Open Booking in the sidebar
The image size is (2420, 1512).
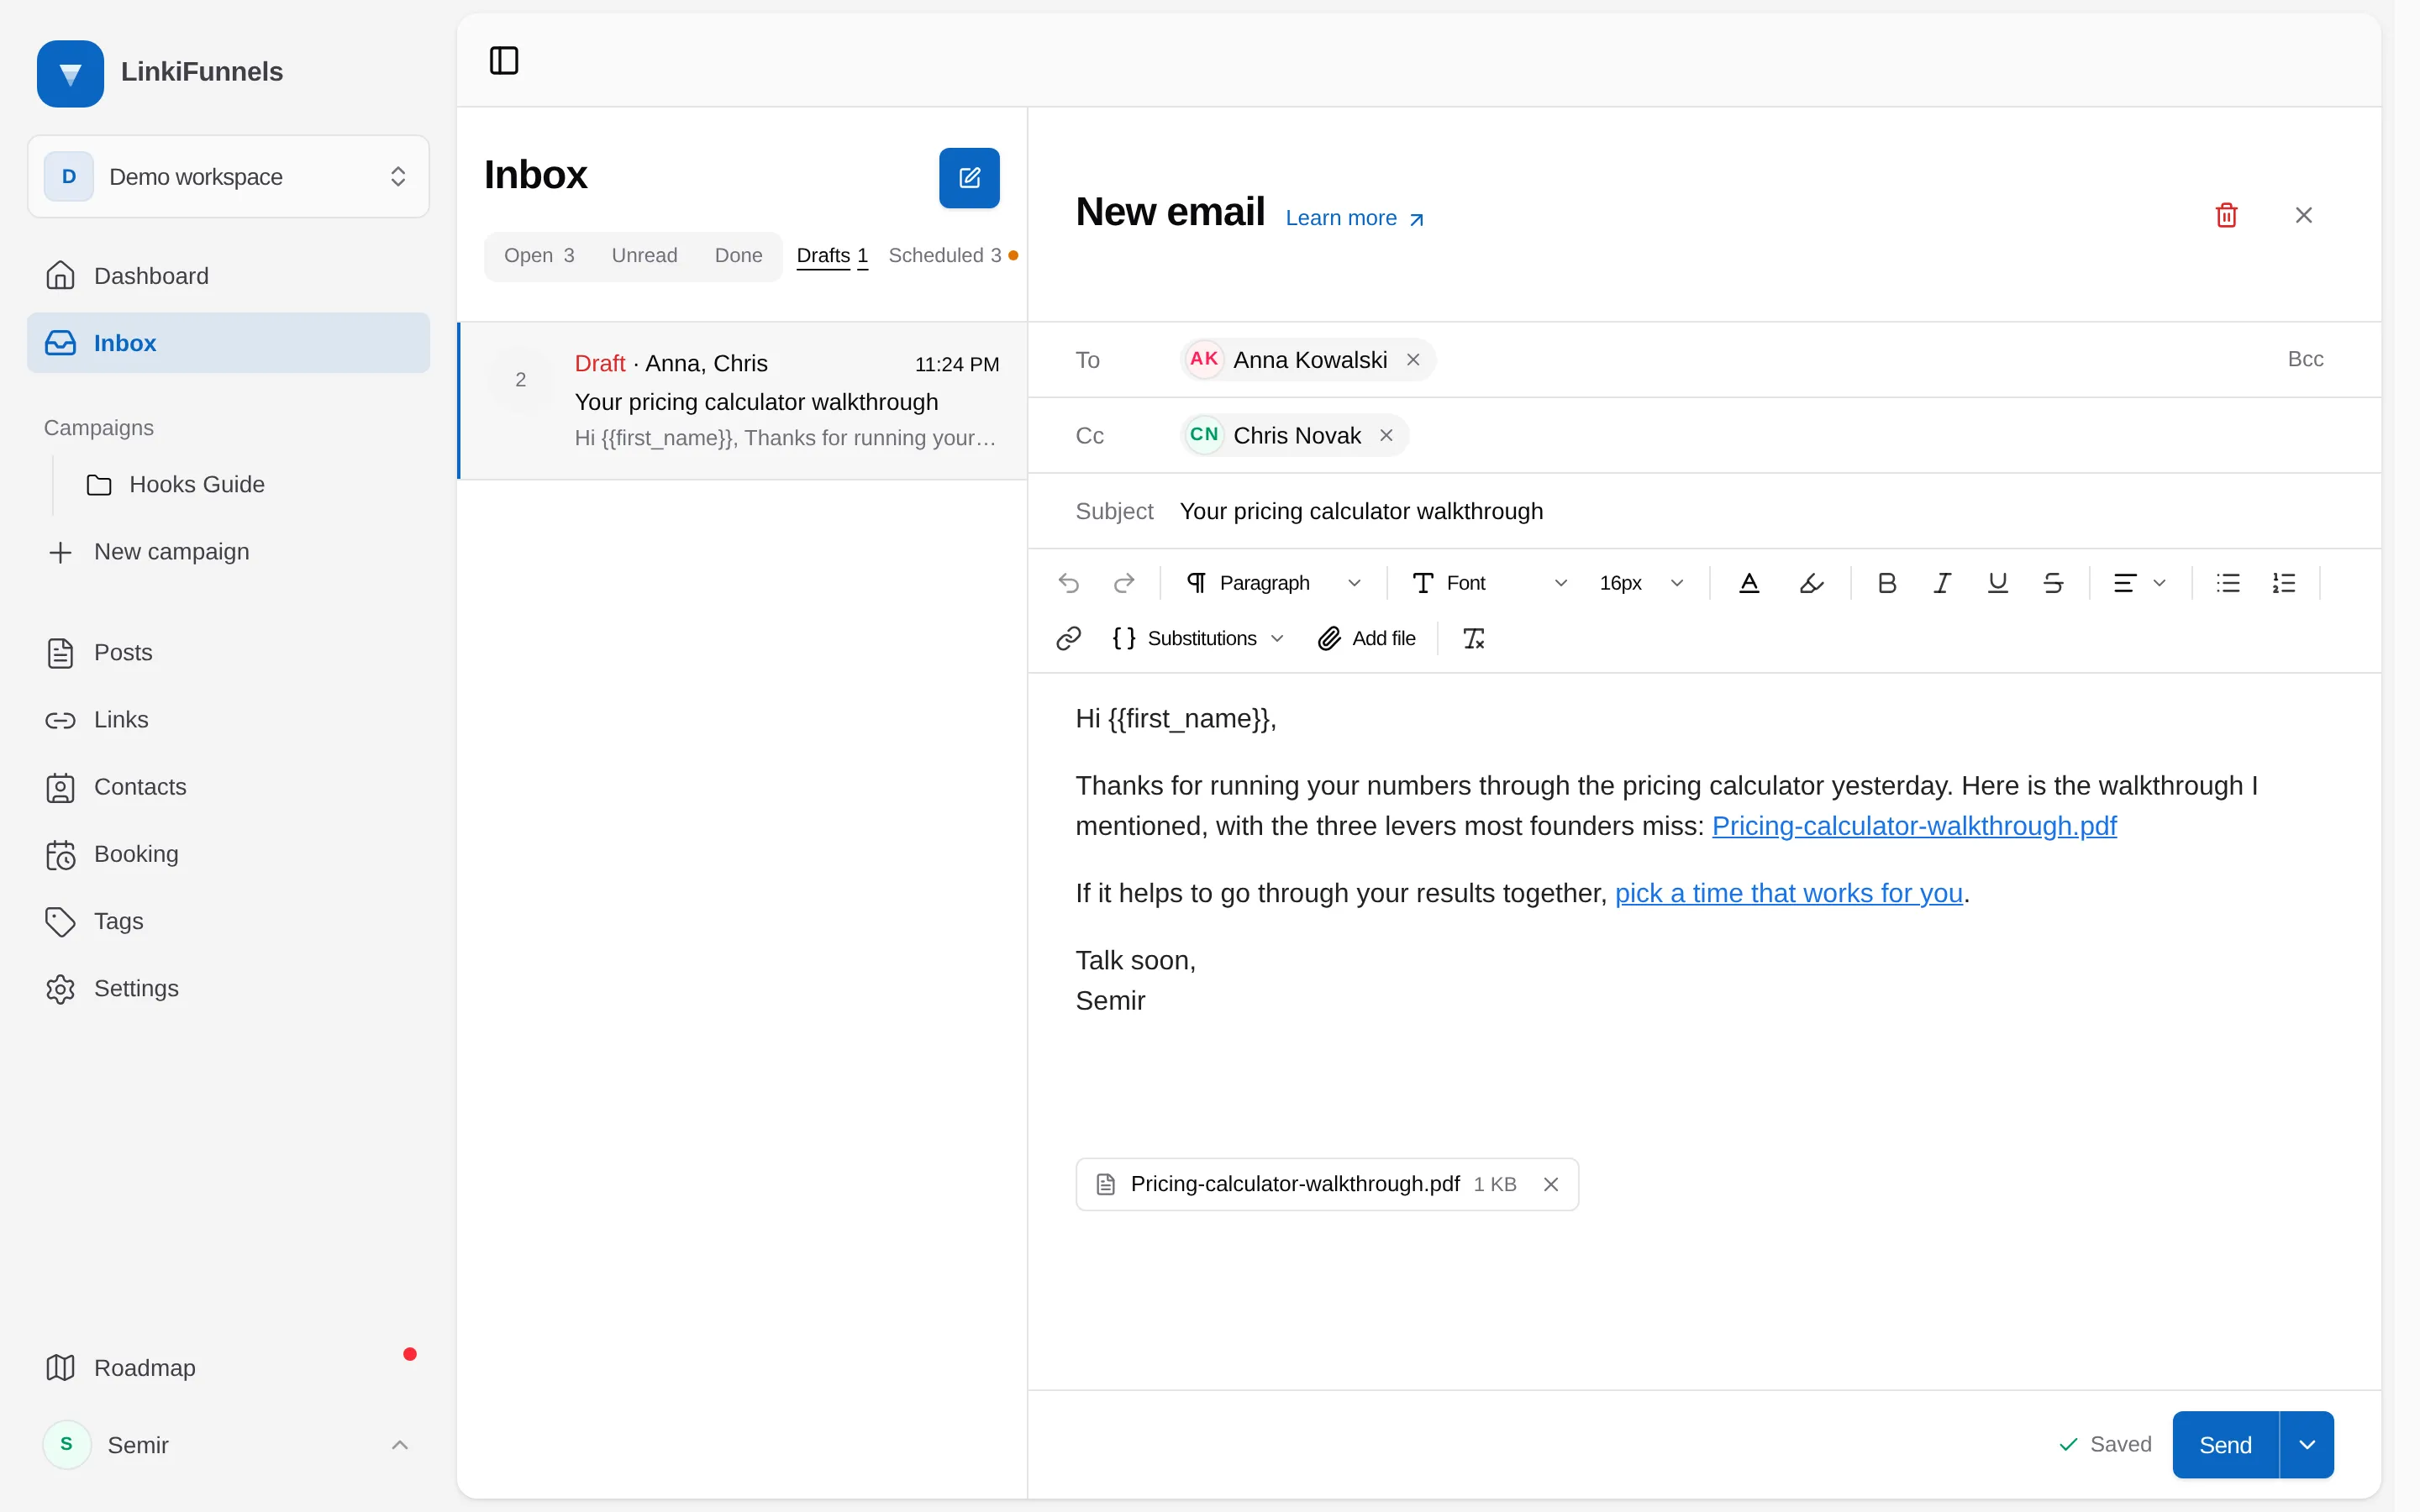pos(228,854)
